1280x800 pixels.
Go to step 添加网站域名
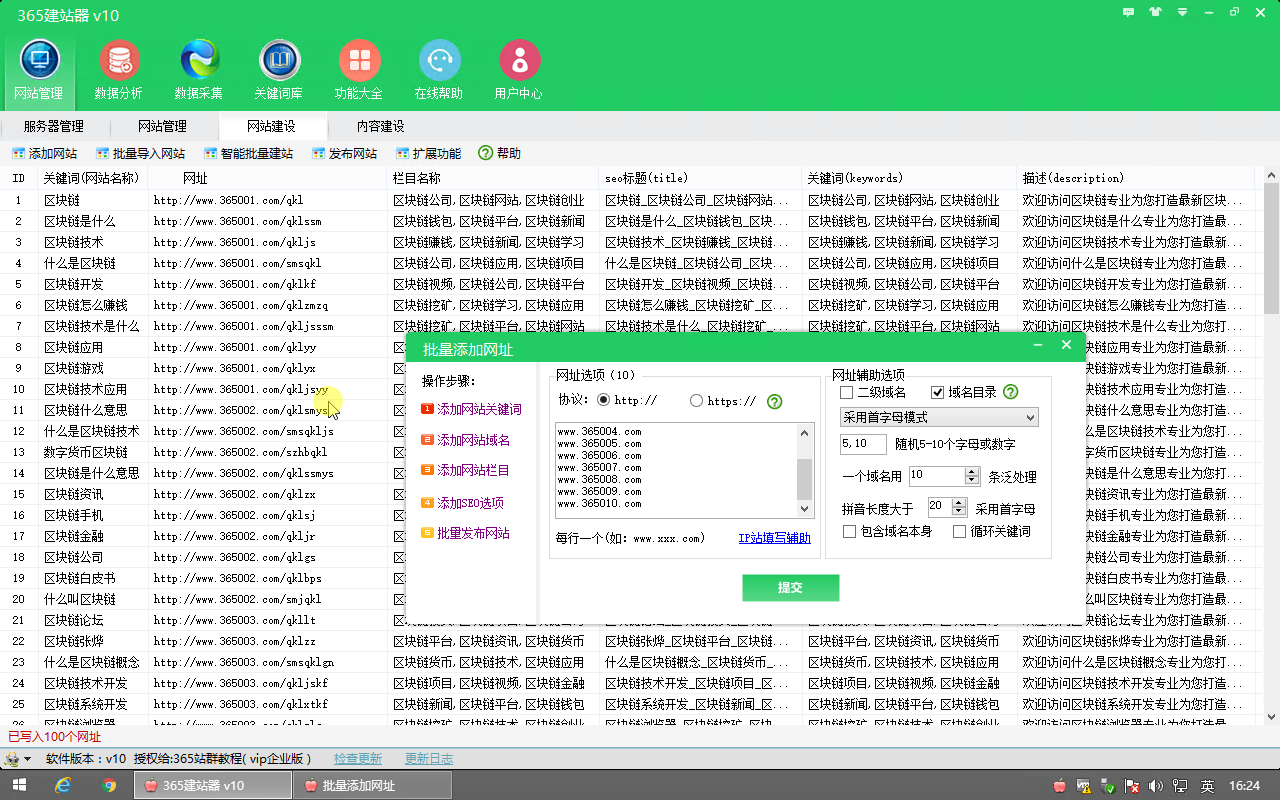(x=466, y=440)
